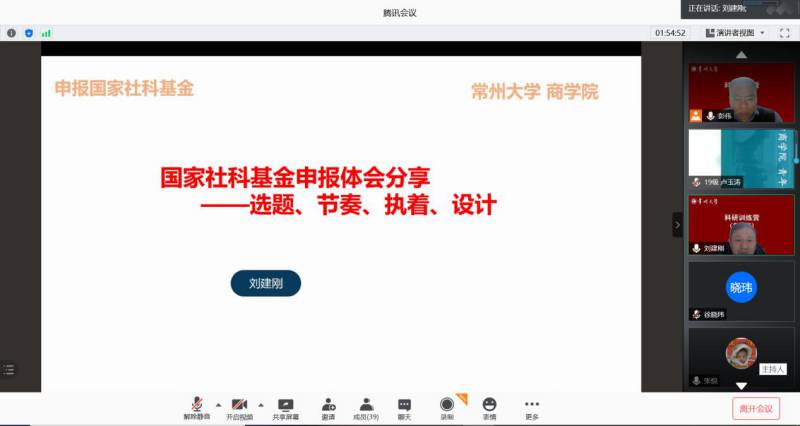Expand audio options arrow beside microphone
Viewport: 800px width, 426px height.
[218, 405]
